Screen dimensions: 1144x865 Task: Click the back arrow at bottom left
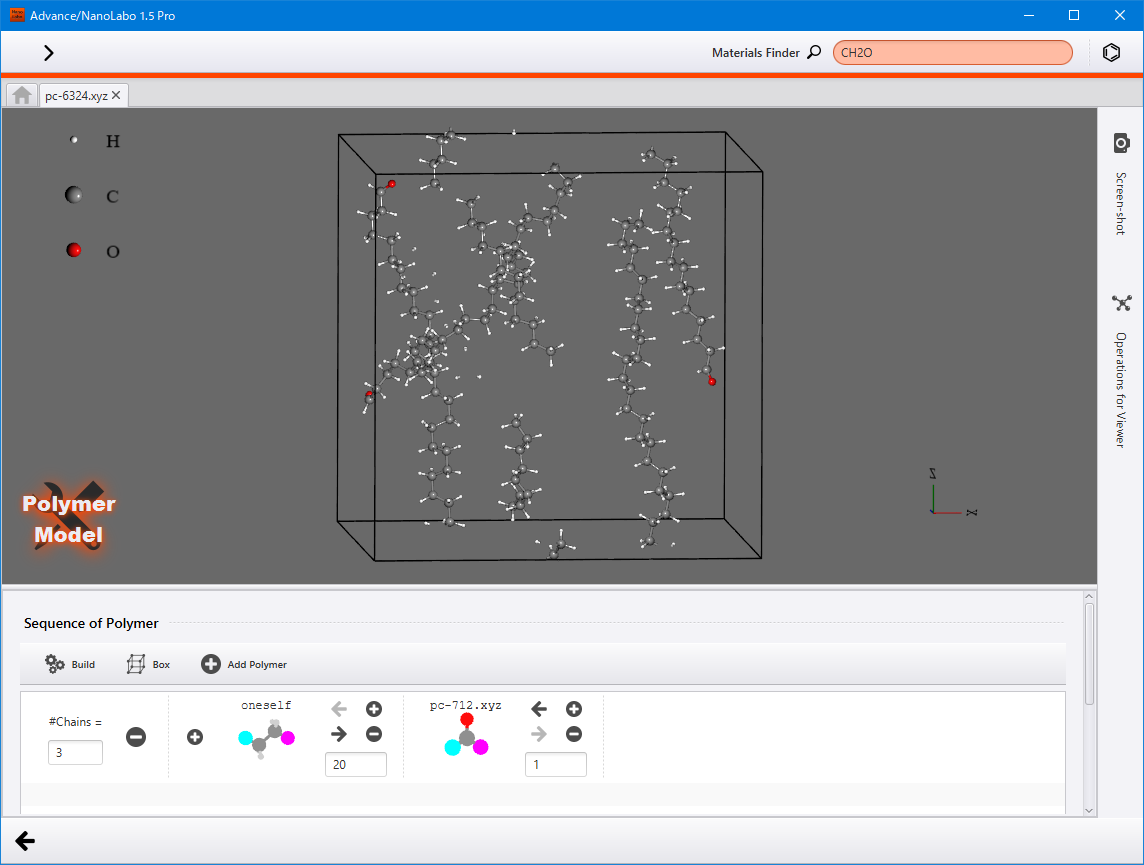coord(26,841)
